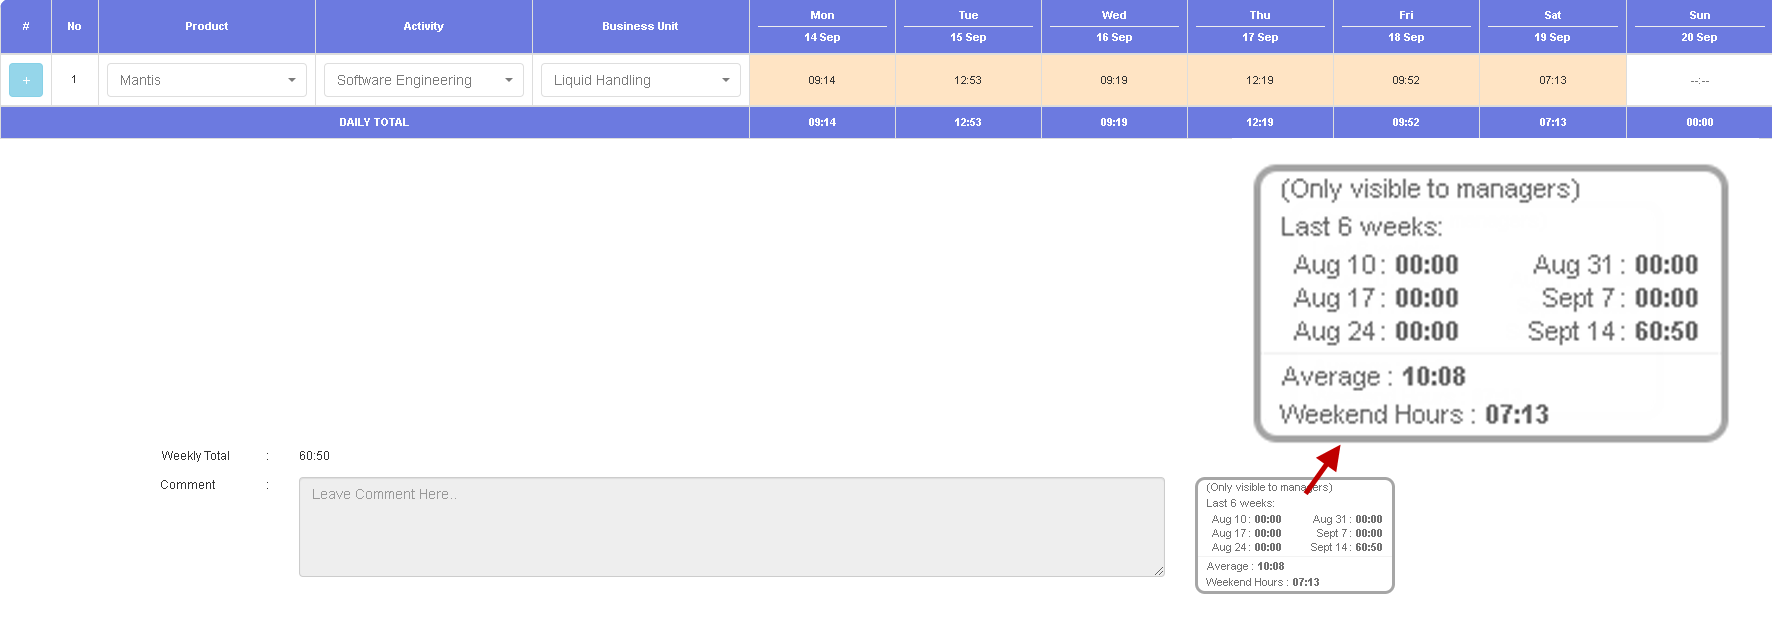Click the Activity column header
The height and width of the screenshot is (623, 1772).
[x=423, y=26]
